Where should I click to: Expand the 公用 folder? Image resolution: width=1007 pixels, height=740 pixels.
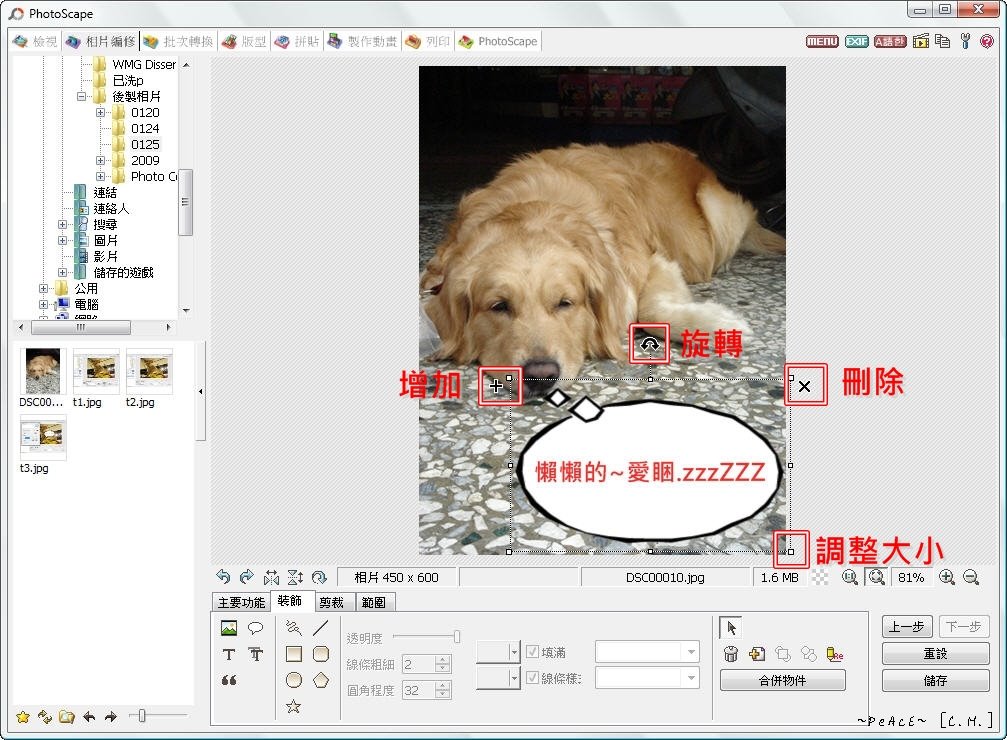[44, 288]
